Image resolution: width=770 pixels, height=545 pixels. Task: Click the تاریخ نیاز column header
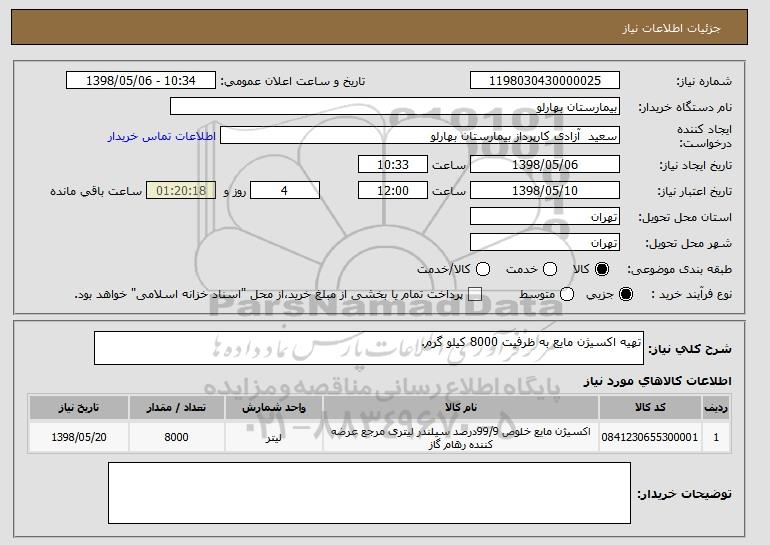[x=79, y=408]
